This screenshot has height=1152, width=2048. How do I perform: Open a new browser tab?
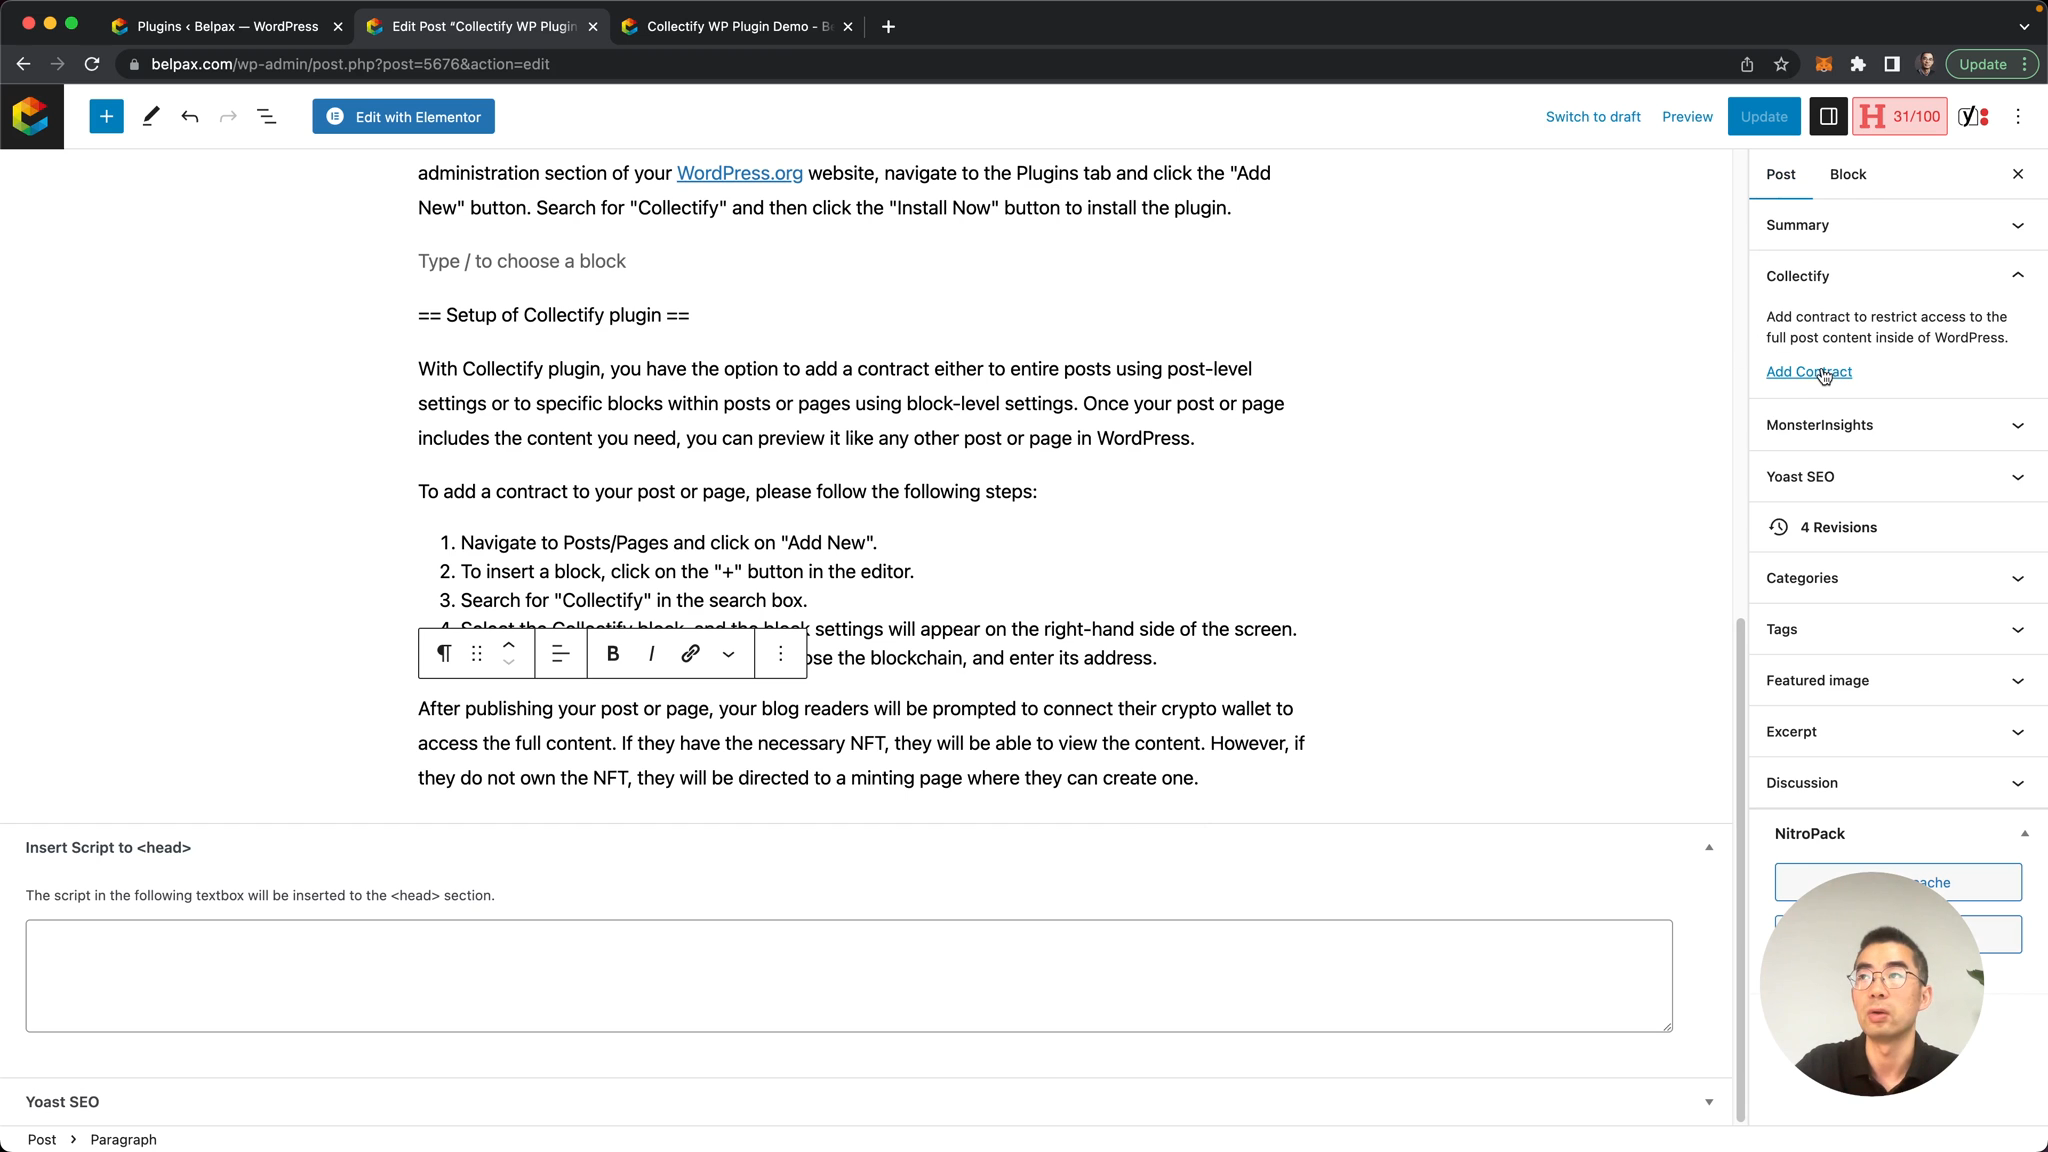point(888,27)
